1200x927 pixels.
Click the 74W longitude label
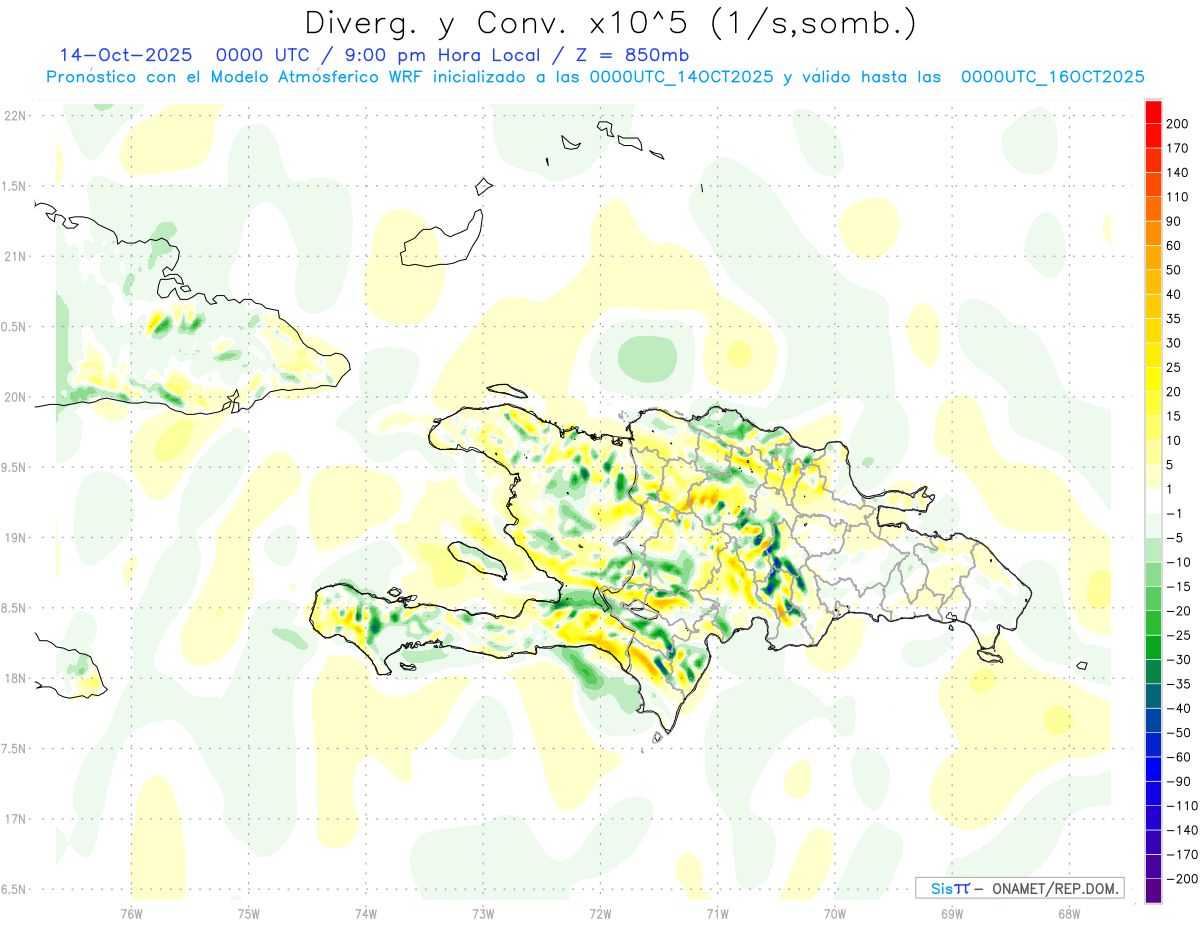click(x=365, y=913)
